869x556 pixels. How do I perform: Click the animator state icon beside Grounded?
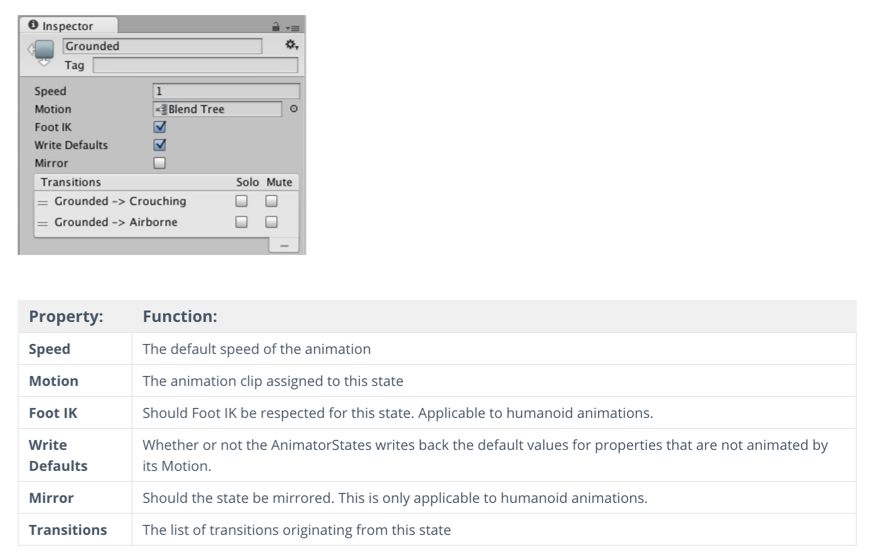(44, 52)
